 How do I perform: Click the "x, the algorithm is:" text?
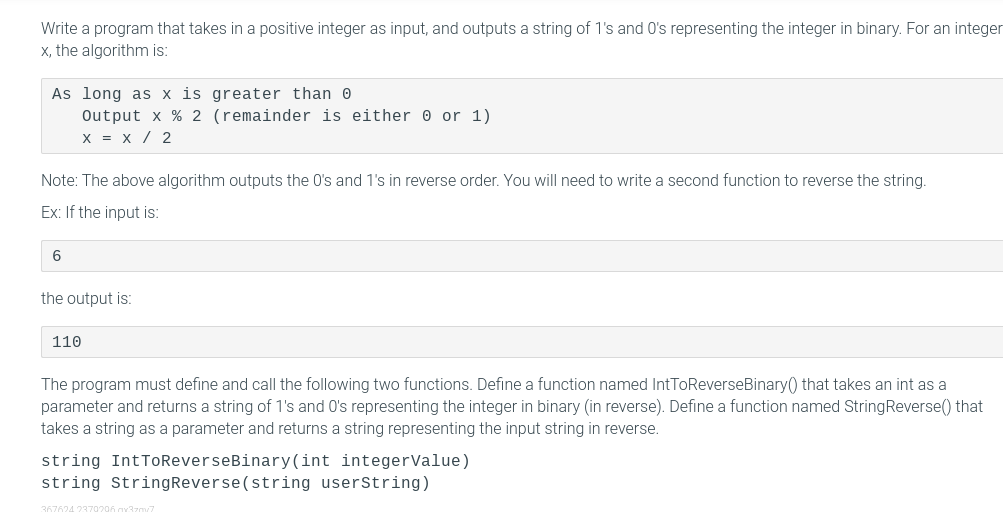104,51
